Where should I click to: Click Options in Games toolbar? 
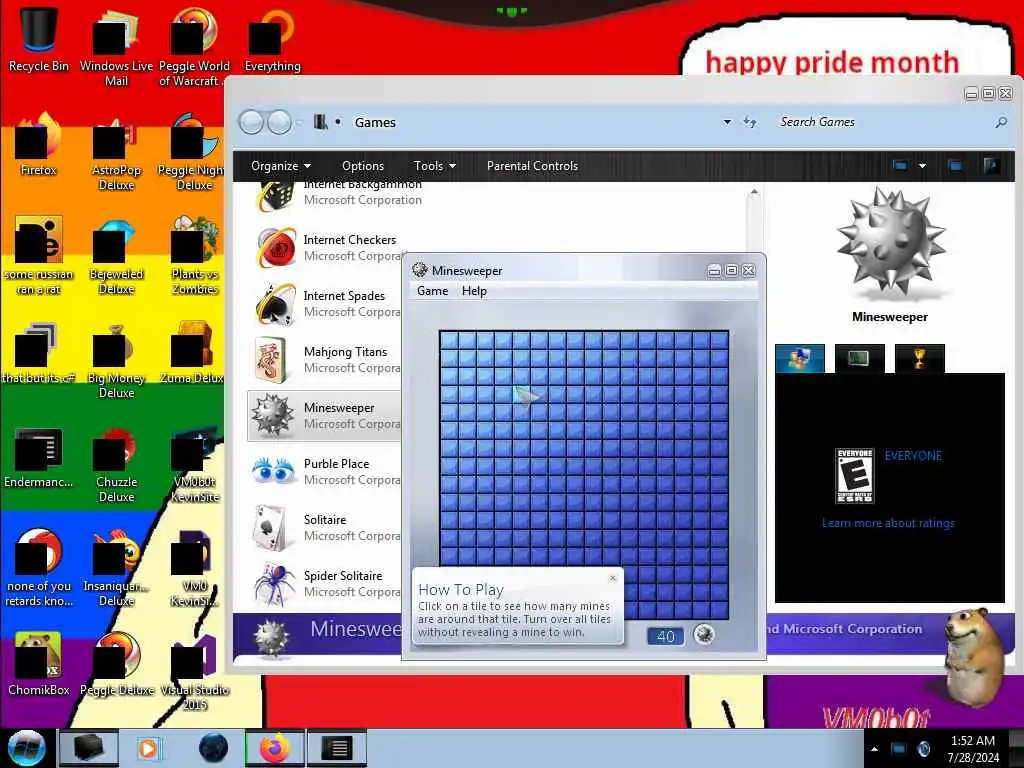363,166
